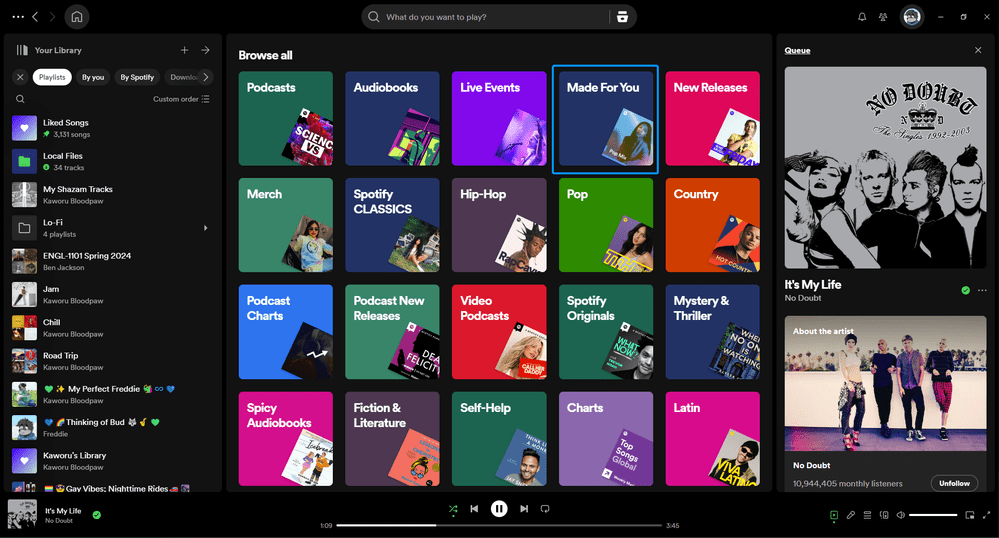Toggle repeat mode
This screenshot has width=999, height=538.
pyautogui.click(x=545, y=509)
